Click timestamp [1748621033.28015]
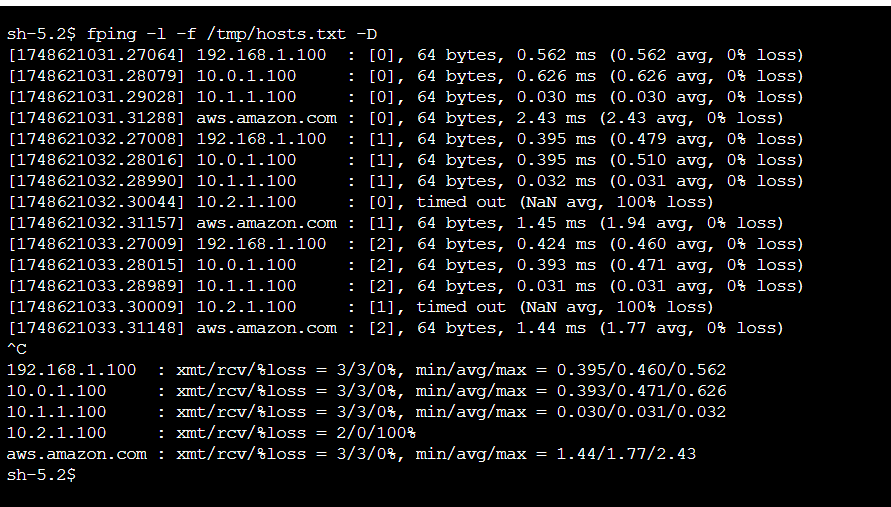 coord(96,265)
